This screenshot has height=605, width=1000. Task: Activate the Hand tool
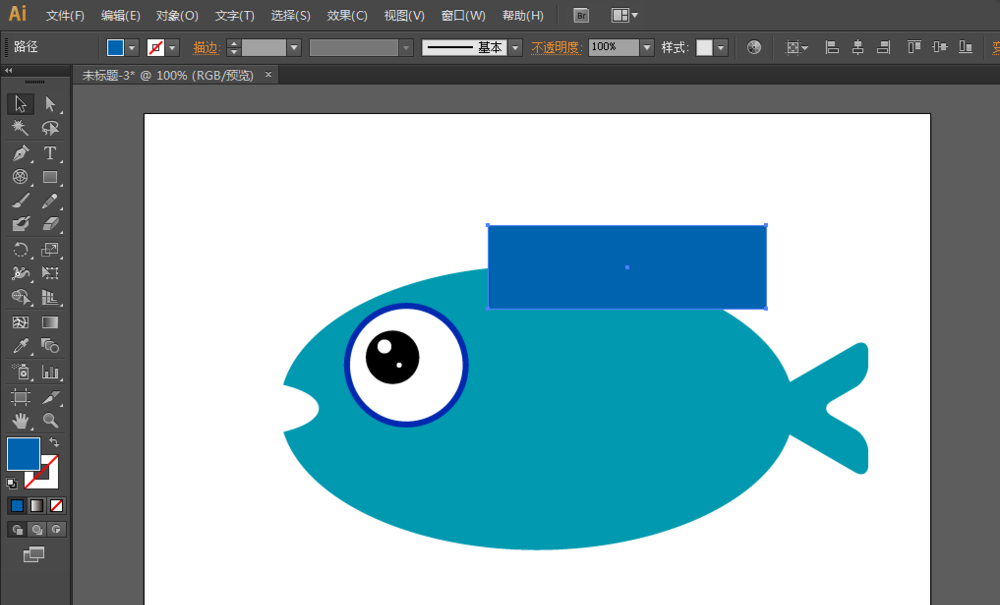click(x=20, y=421)
